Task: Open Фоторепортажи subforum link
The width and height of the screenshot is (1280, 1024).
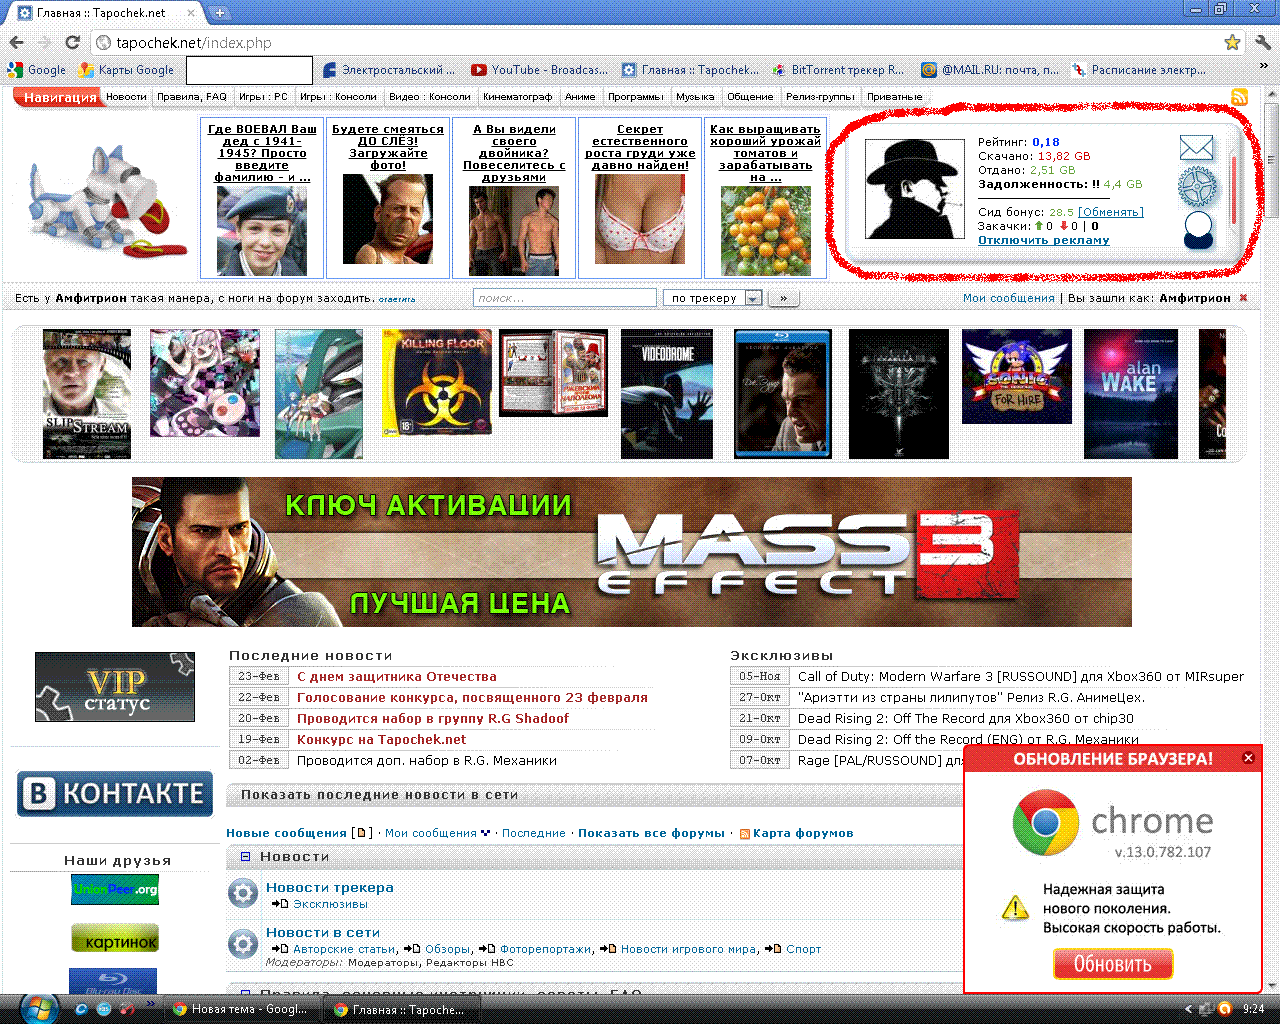Action: coord(545,949)
